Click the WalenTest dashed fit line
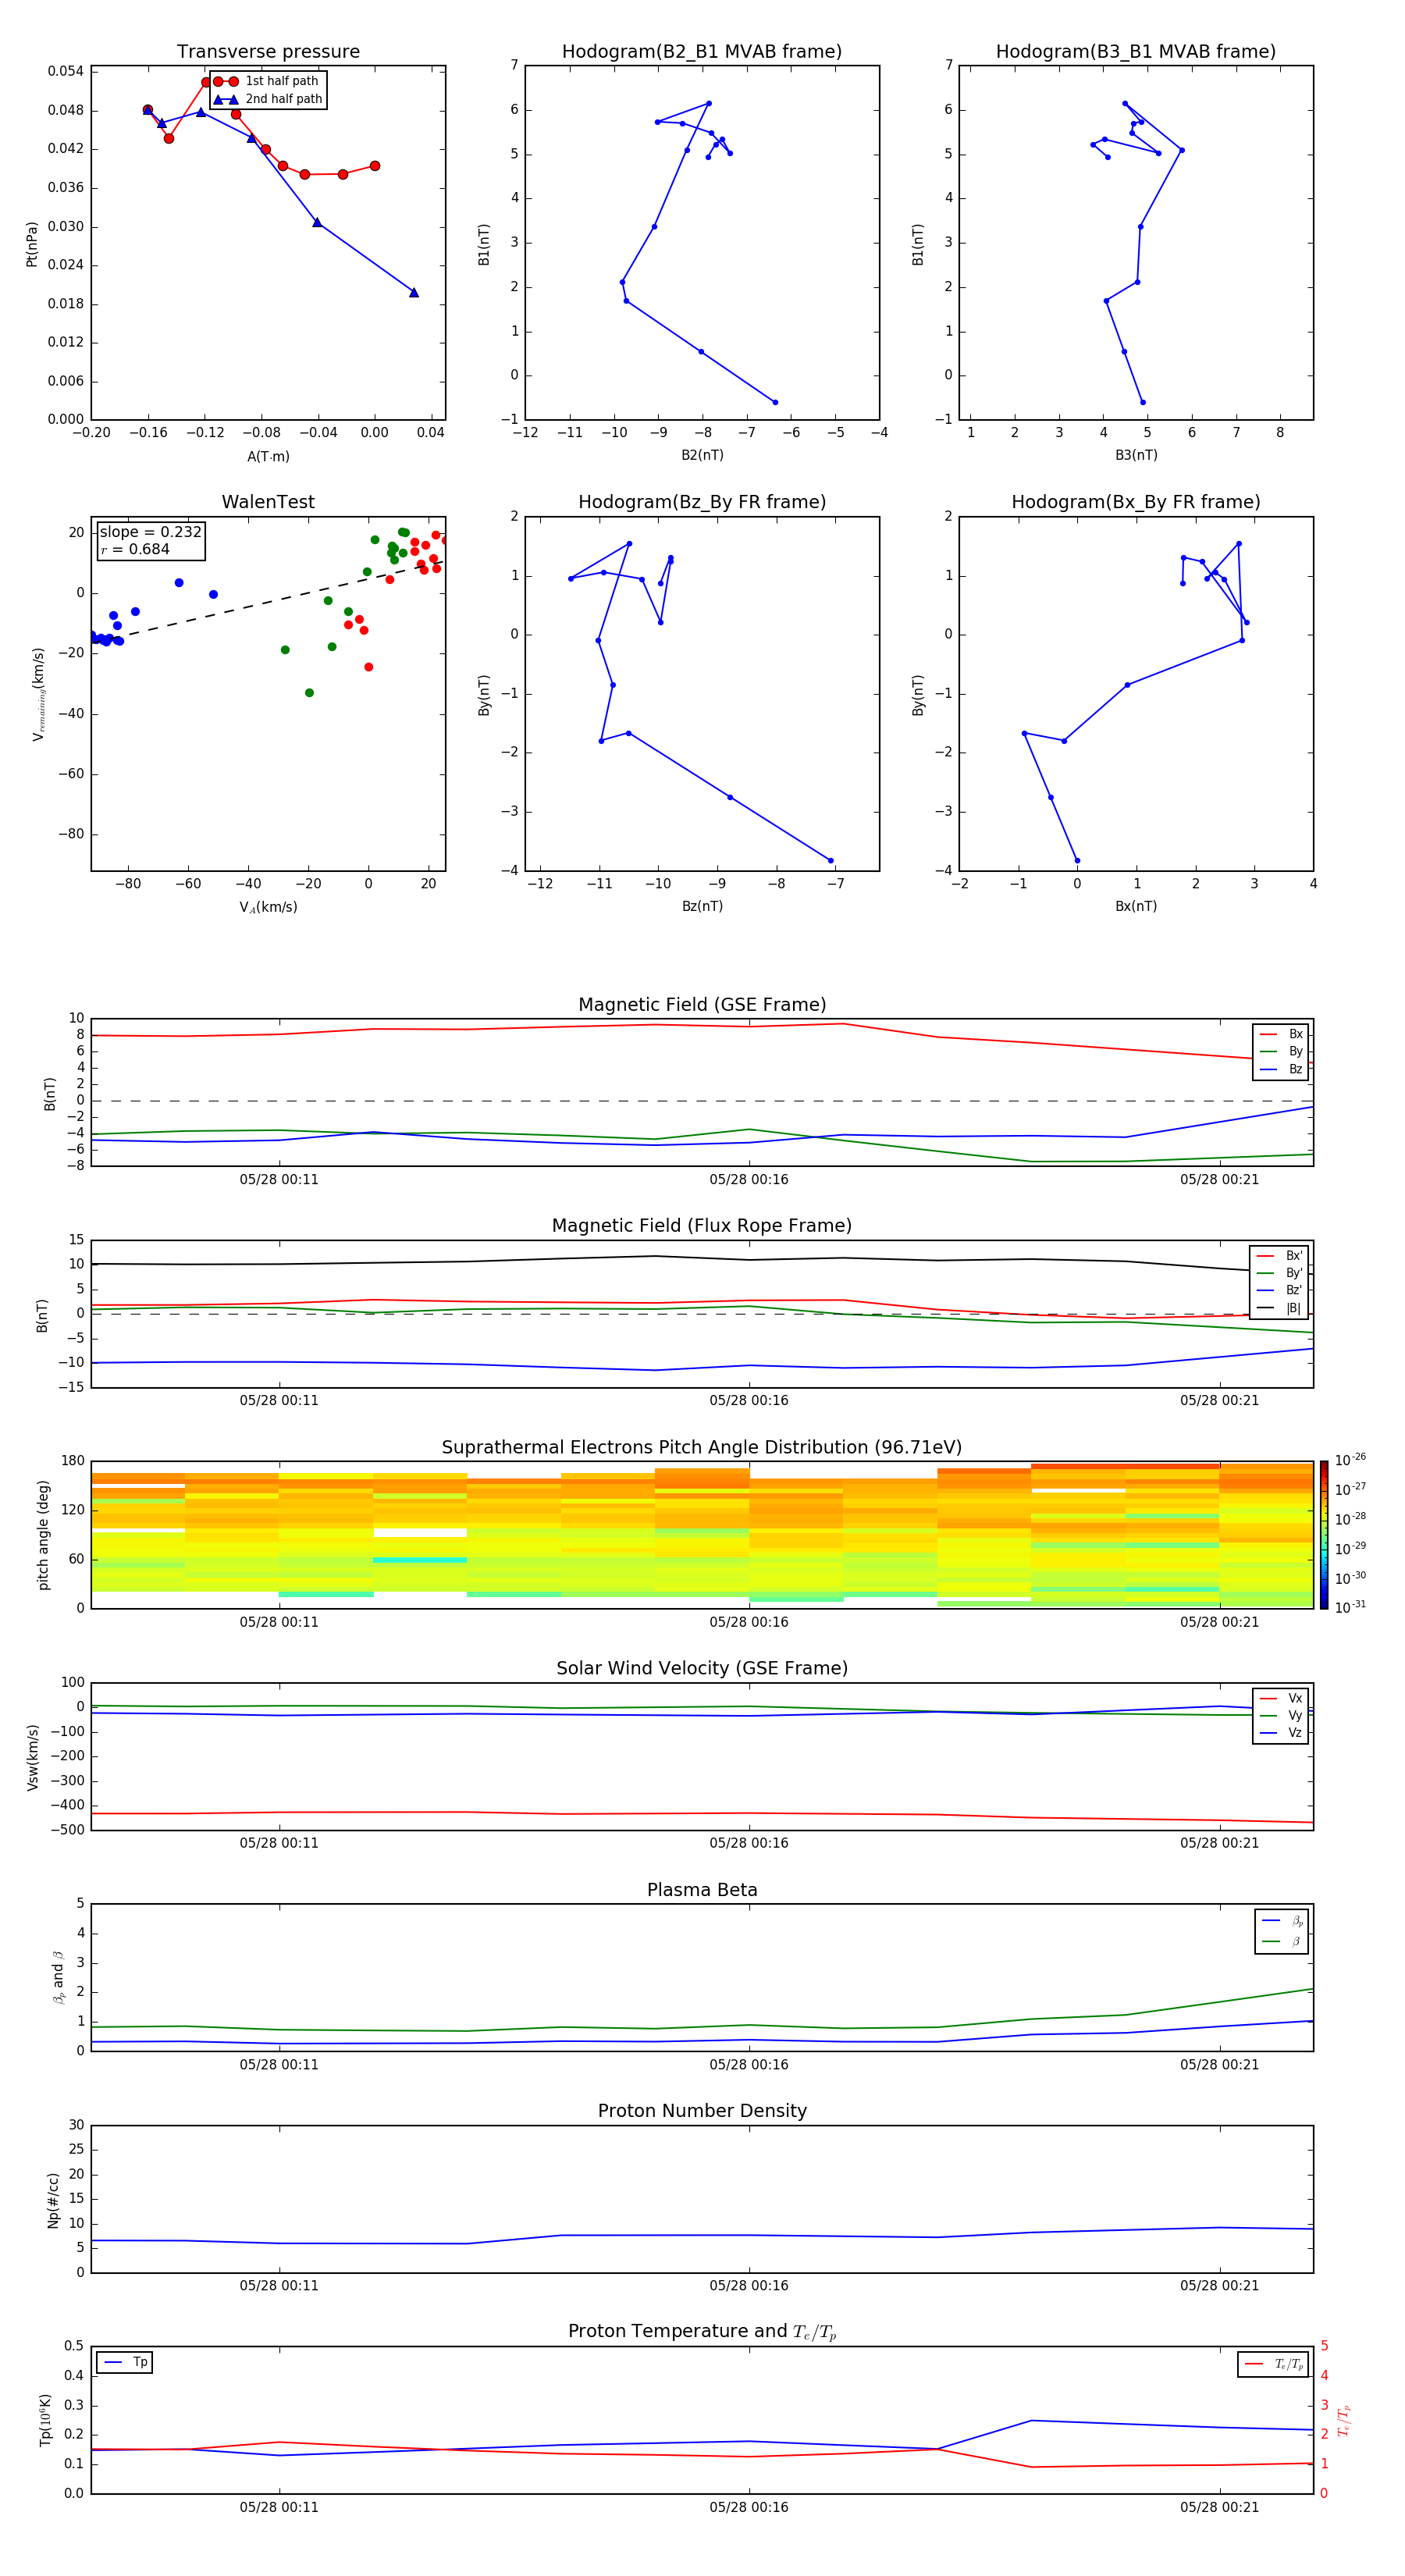Viewport: 1405px width, 2576px height. pyautogui.click(x=268, y=602)
